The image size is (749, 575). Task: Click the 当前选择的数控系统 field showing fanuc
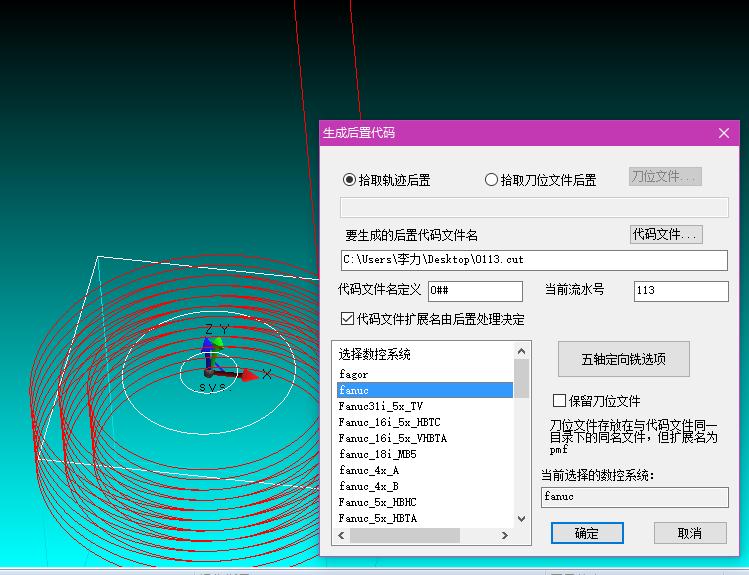point(635,497)
